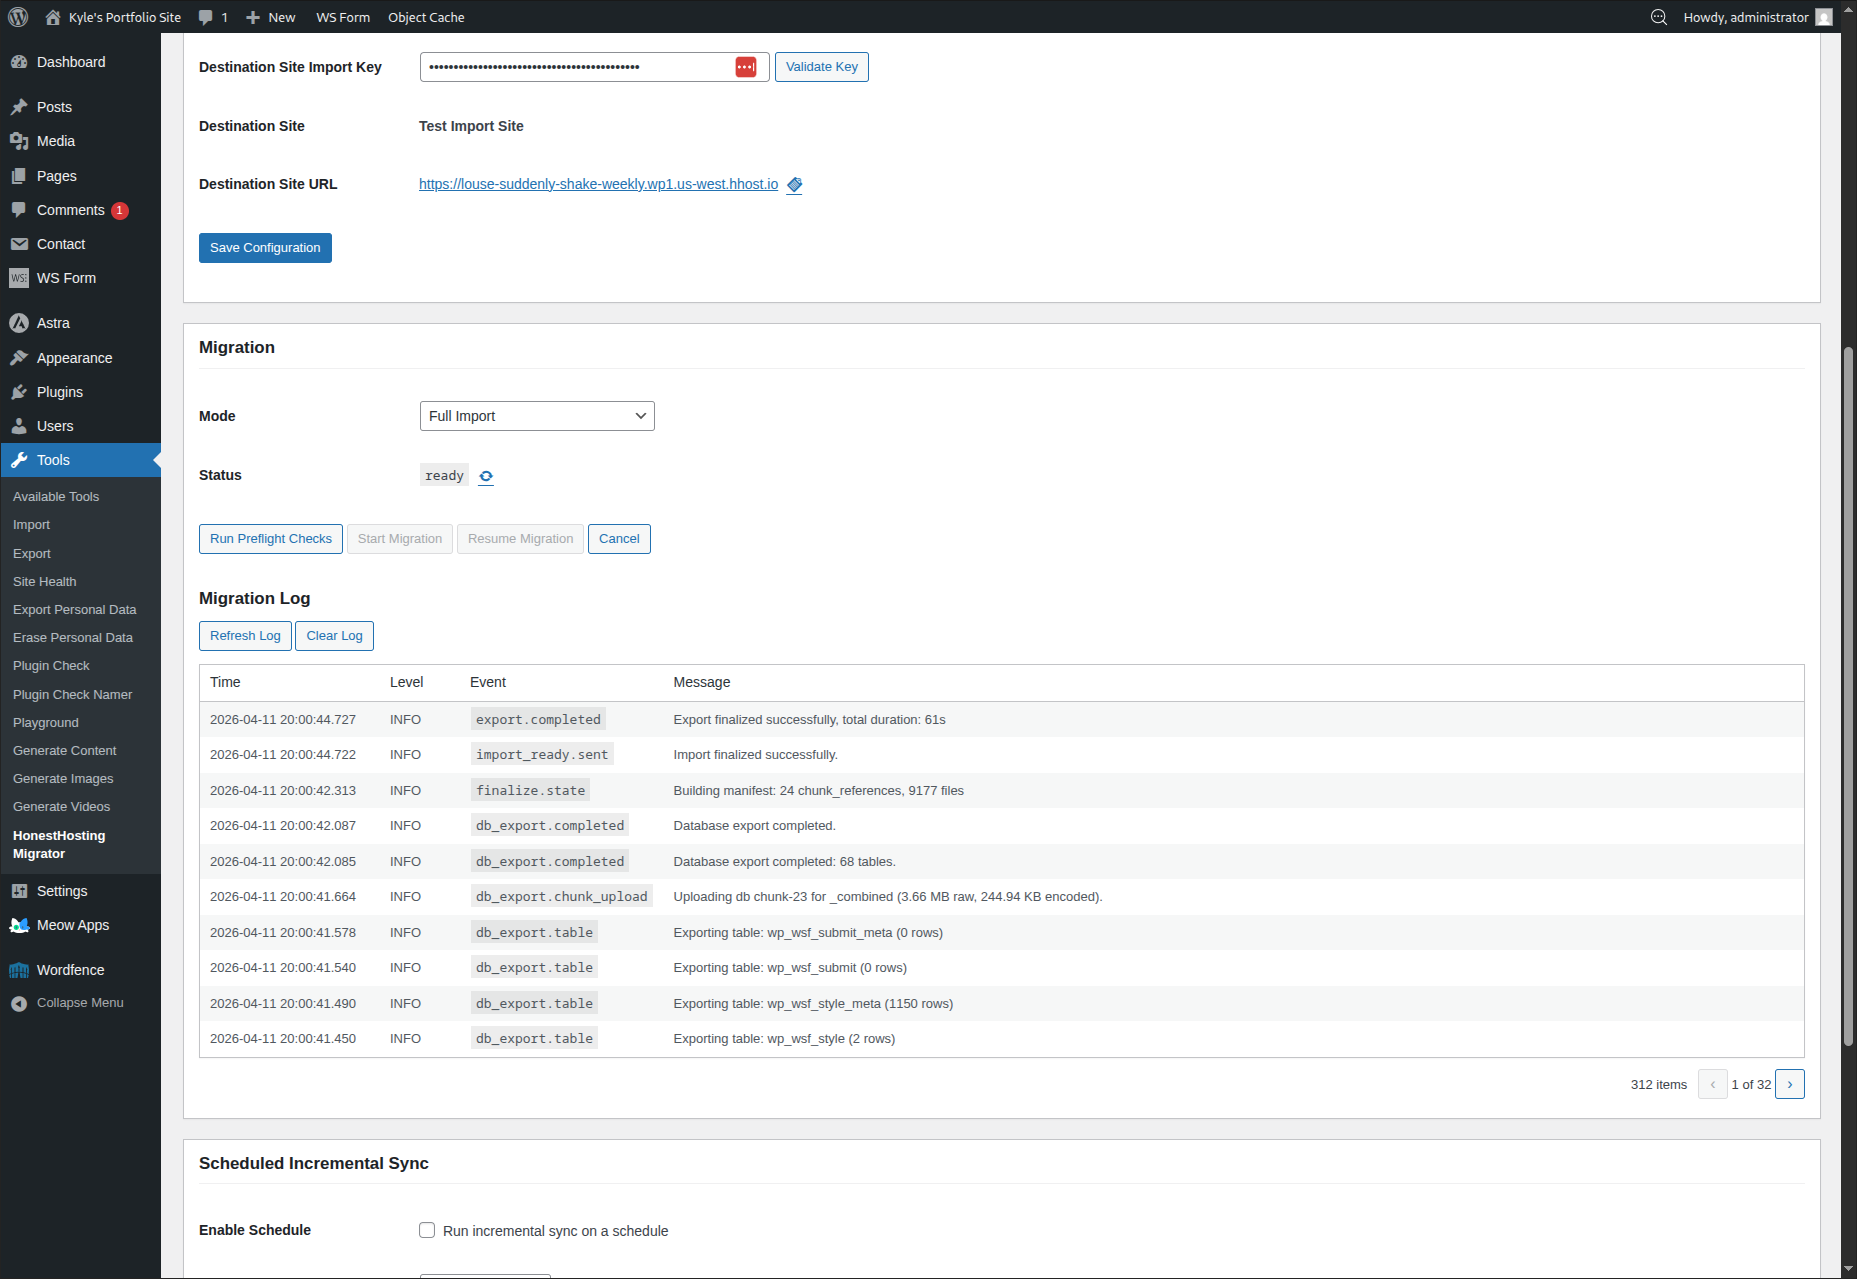Open Object Cache in the admin bar
This screenshot has width=1857, height=1279.
pos(426,17)
